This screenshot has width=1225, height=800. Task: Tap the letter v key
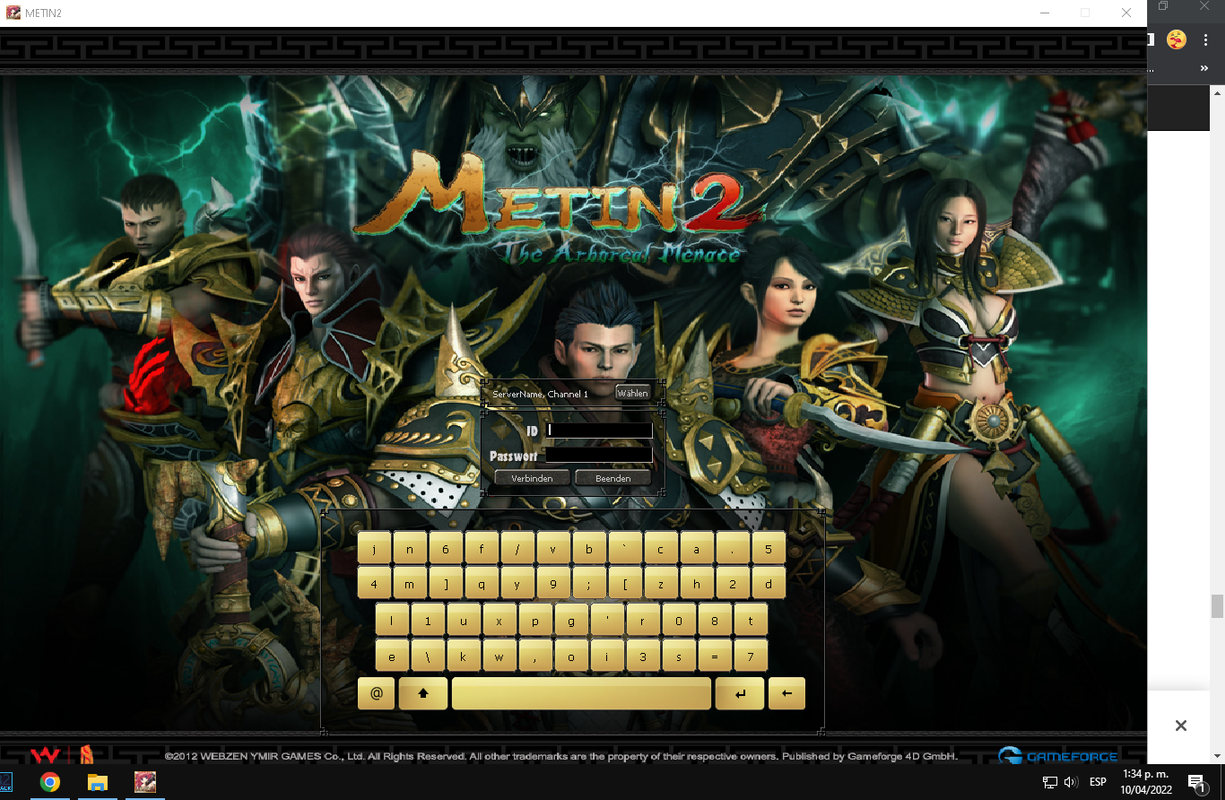click(x=553, y=549)
